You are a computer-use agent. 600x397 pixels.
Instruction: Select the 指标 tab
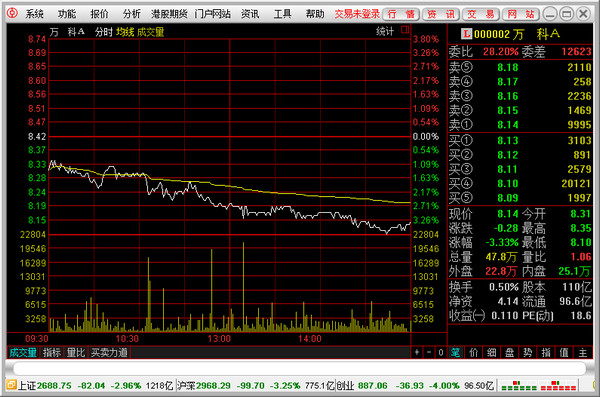pos(52,353)
